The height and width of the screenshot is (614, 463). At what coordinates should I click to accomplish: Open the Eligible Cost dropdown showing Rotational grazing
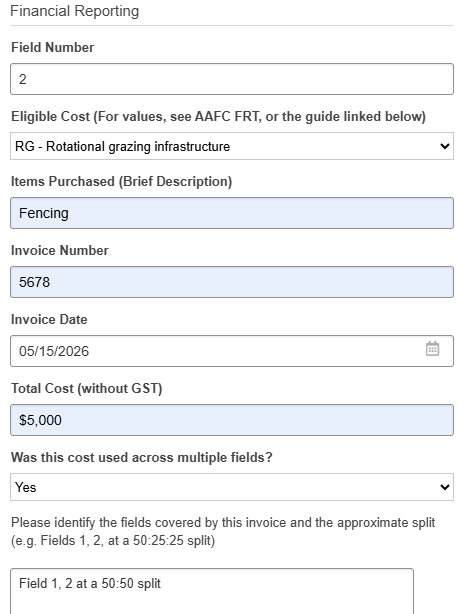click(232, 146)
